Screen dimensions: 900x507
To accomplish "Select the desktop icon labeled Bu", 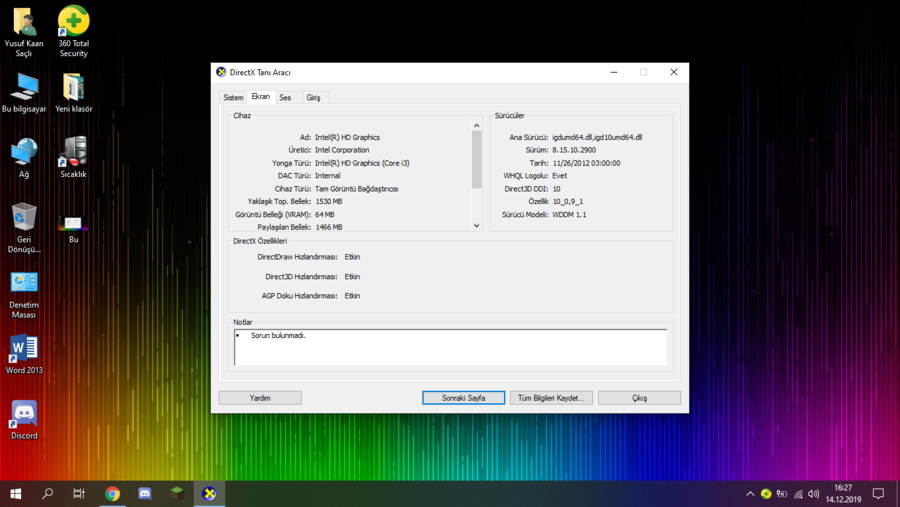I will pos(73,228).
